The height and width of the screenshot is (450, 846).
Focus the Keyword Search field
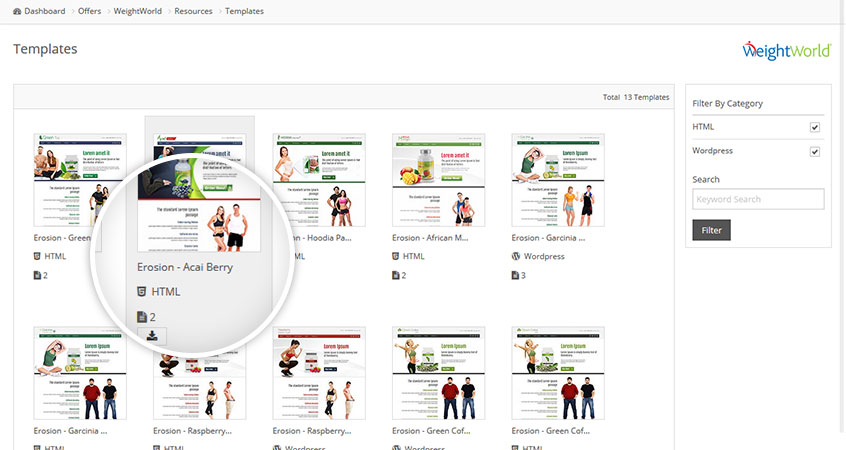758,199
